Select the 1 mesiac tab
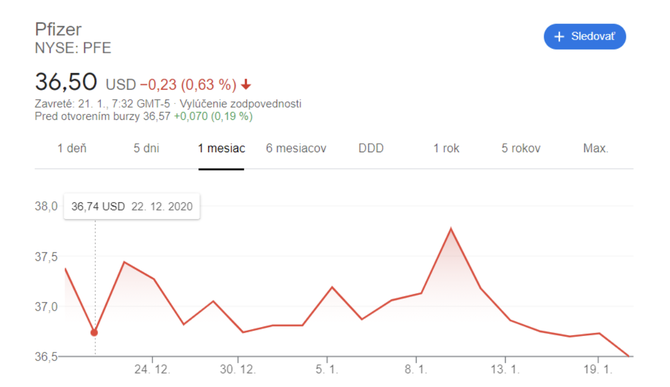Viewport: 670px width, 387px height. pos(221,149)
